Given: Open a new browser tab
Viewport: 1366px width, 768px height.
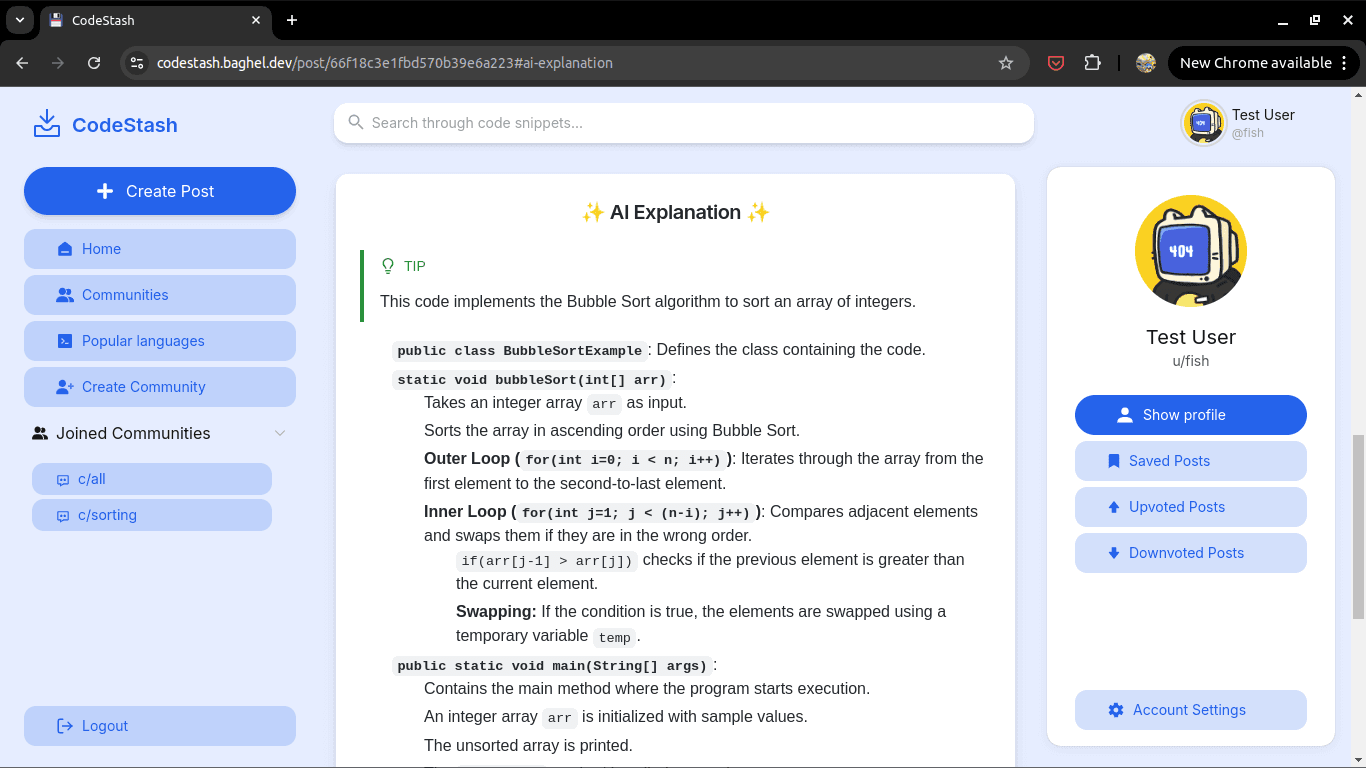Looking at the screenshot, I should pyautogui.click(x=291, y=20).
